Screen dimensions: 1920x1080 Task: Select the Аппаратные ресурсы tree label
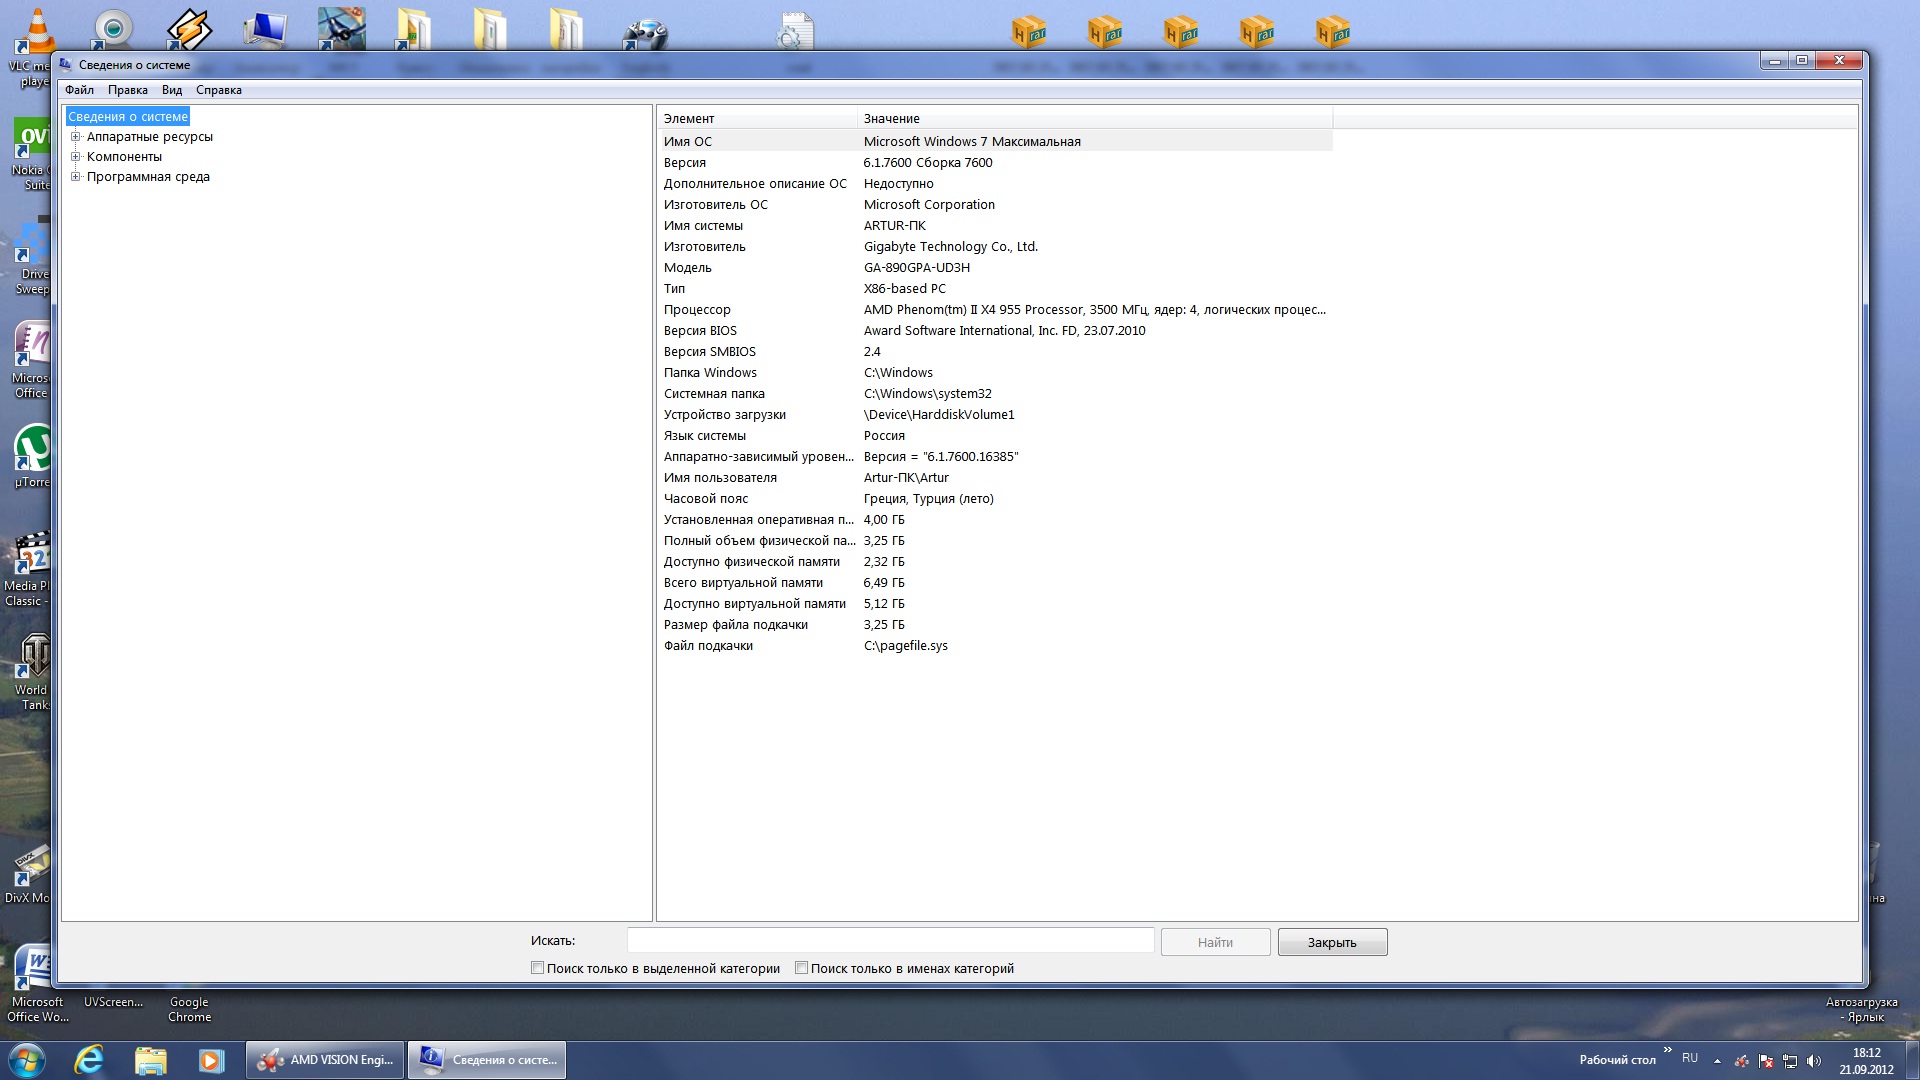coord(149,137)
